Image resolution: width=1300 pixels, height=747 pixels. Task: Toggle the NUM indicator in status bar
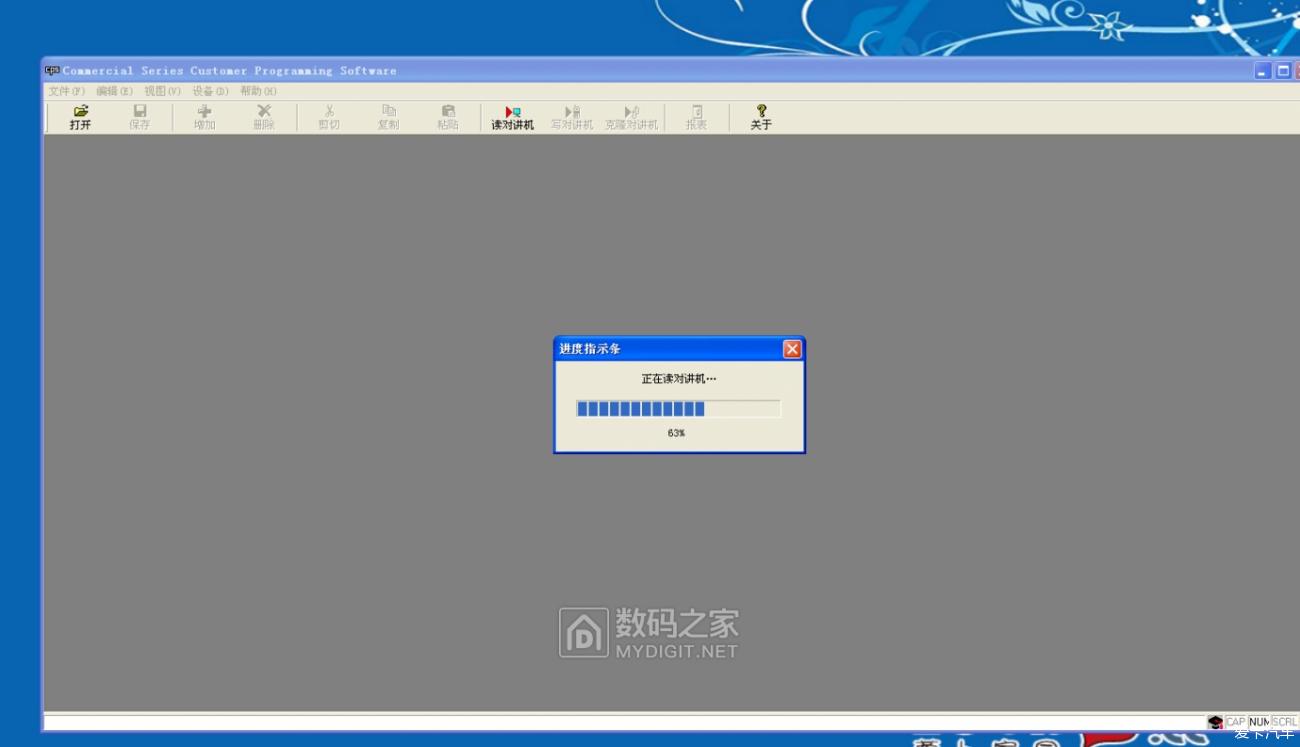pyautogui.click(x=1259, y=721)
